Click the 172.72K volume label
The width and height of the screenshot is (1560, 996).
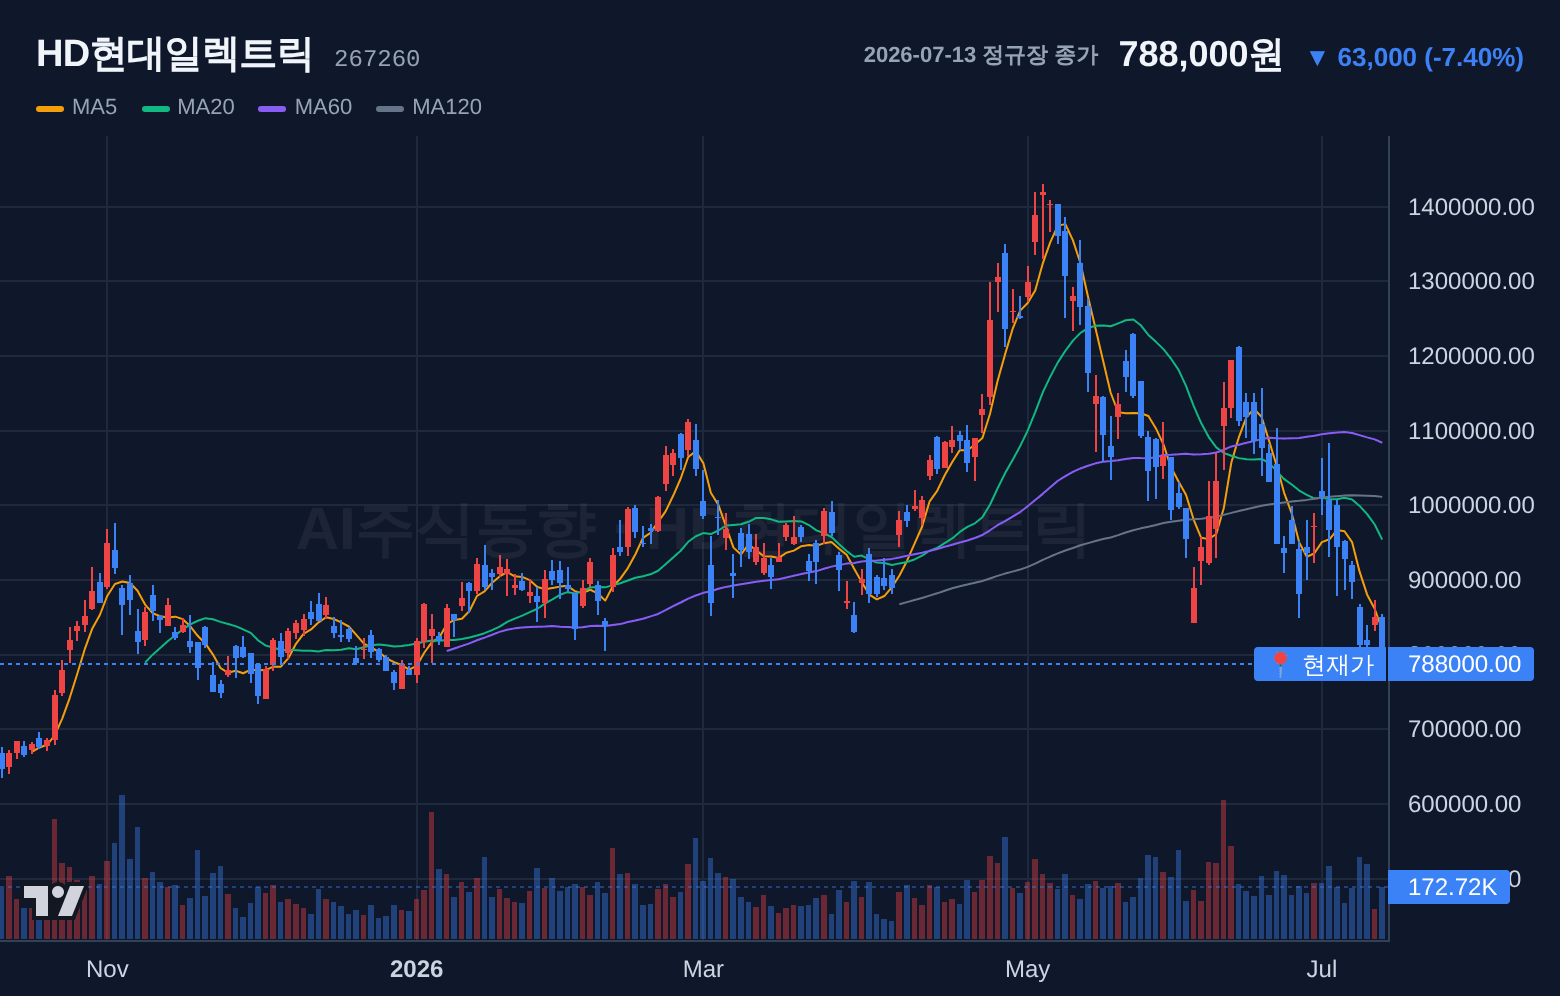(1449, 887)
